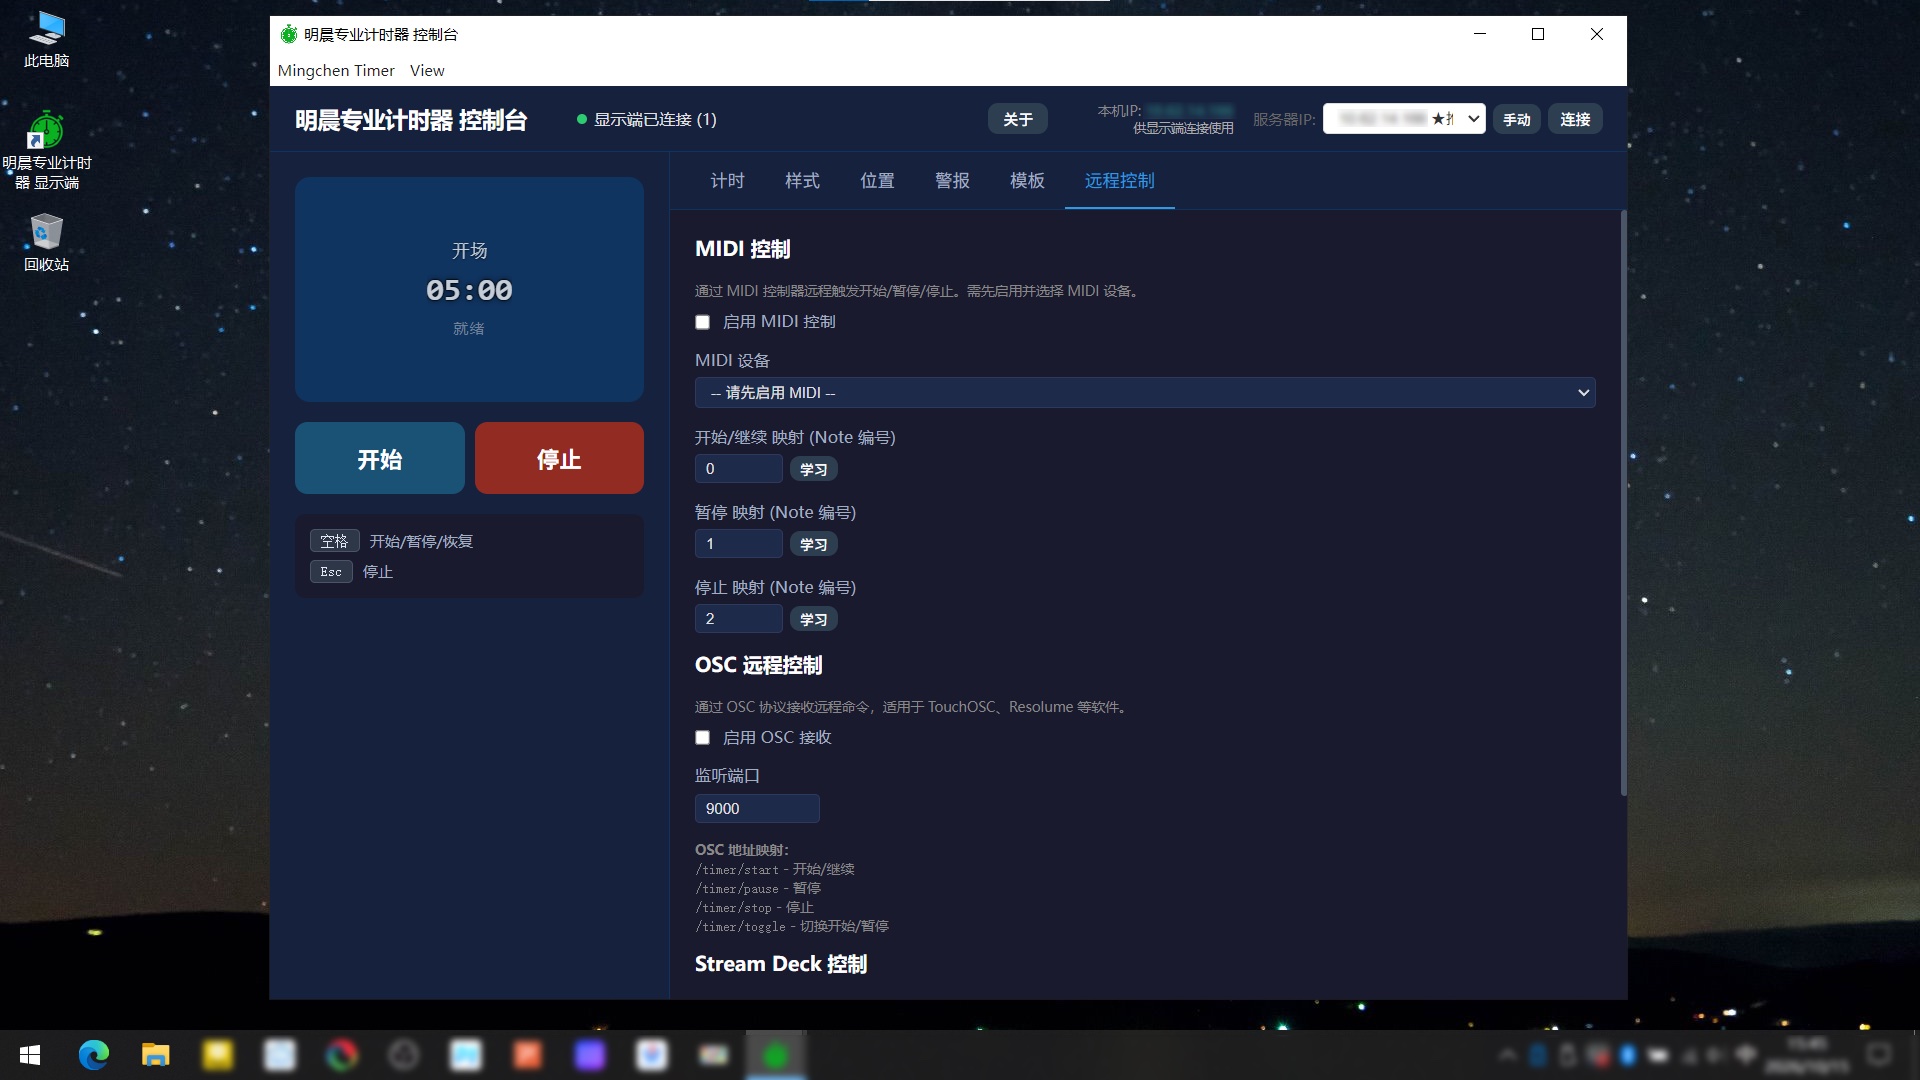Click 学习 for 暂停 映射
This screenshot has width=1920, height=1080.
[813, 544]
